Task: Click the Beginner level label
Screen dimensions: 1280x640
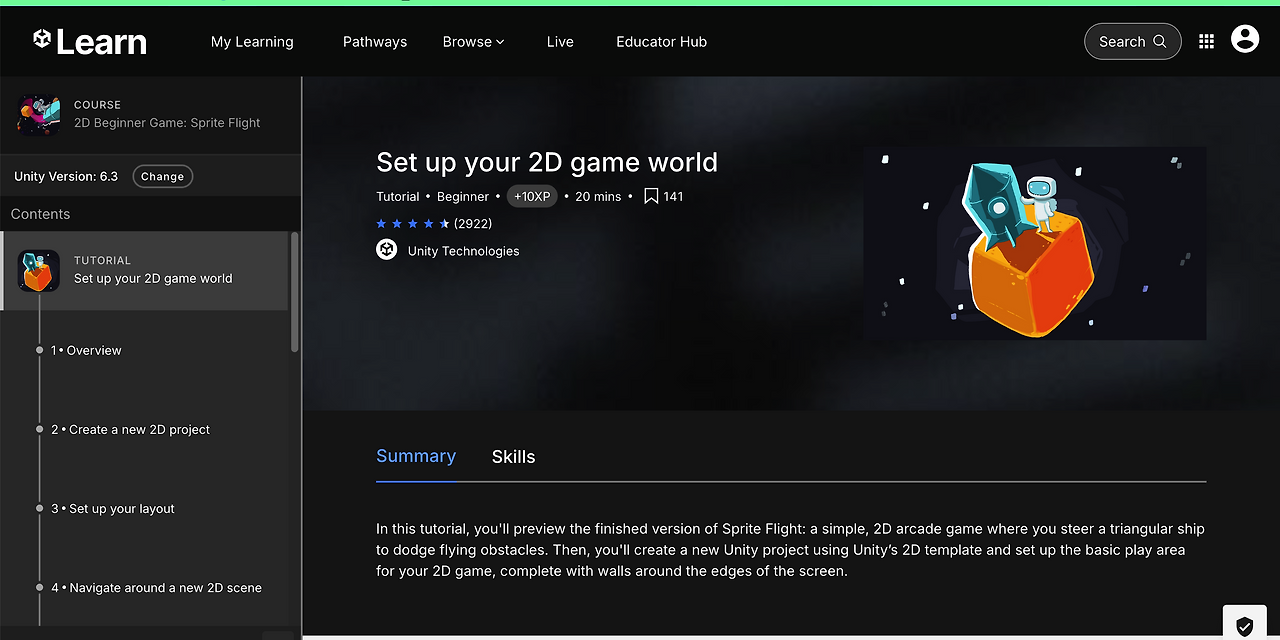Action: tap(463, 196)
